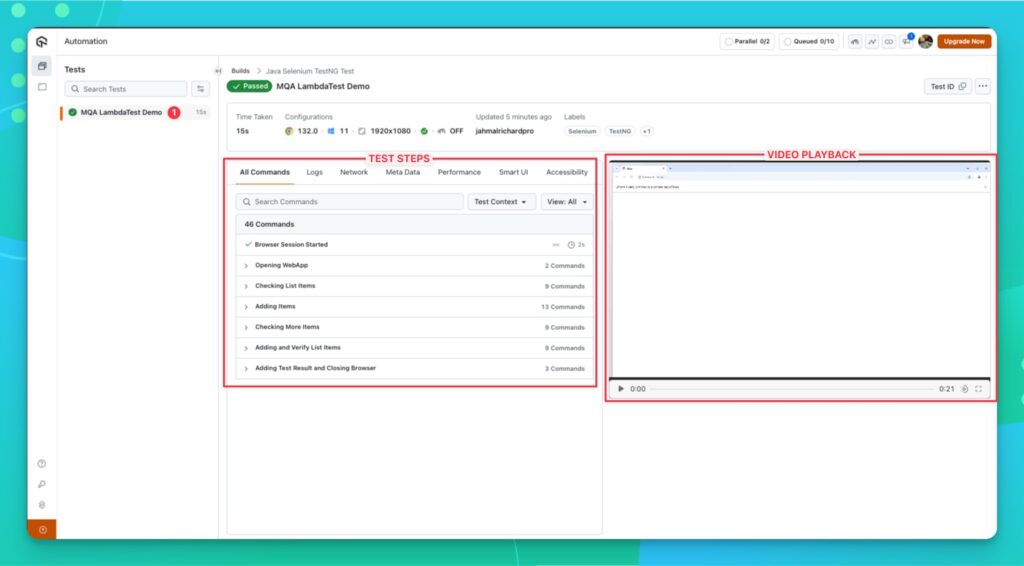Switch to the Accessibility tab
Viewport: 1024px width, 566px height.
click(567, 172)
